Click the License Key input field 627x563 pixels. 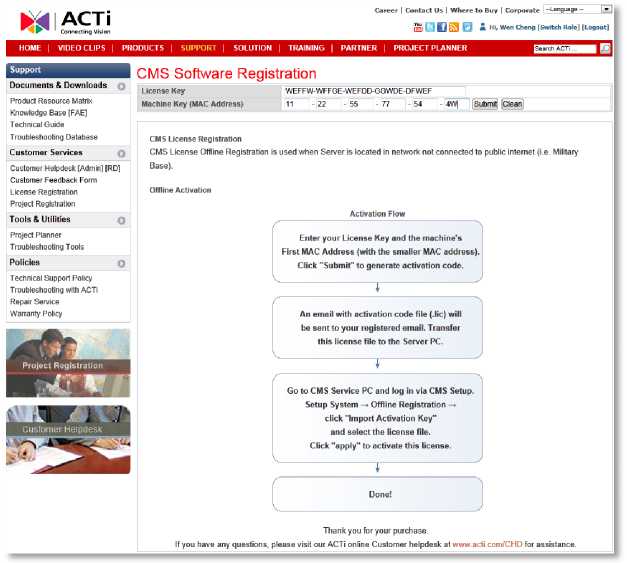pos(373,90)
